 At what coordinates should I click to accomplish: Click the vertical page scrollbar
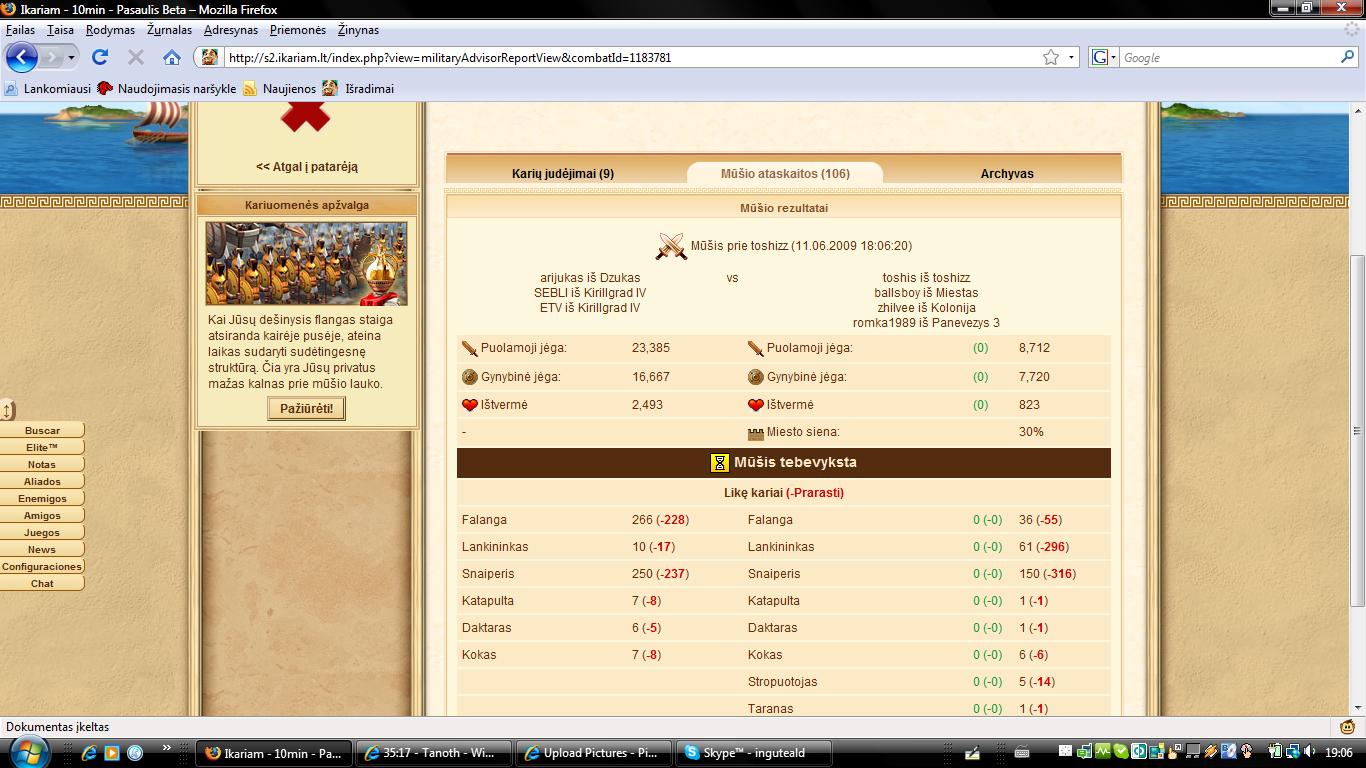click(x=1357, y=430)
